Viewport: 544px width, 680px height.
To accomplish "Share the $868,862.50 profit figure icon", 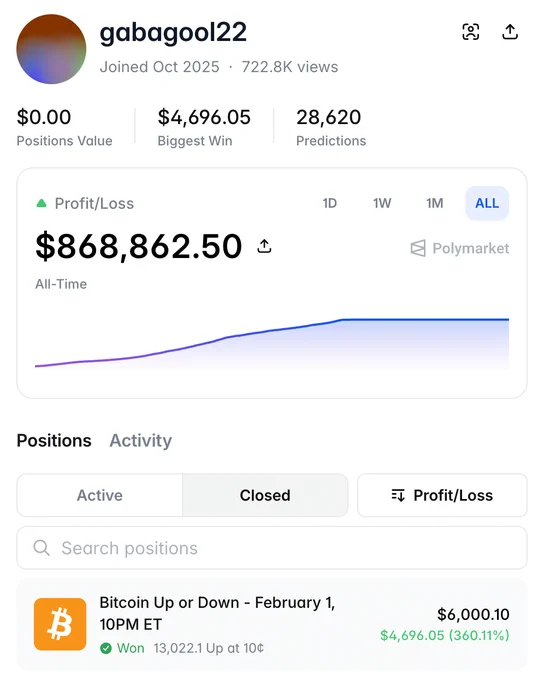I will tap(264, 246).
